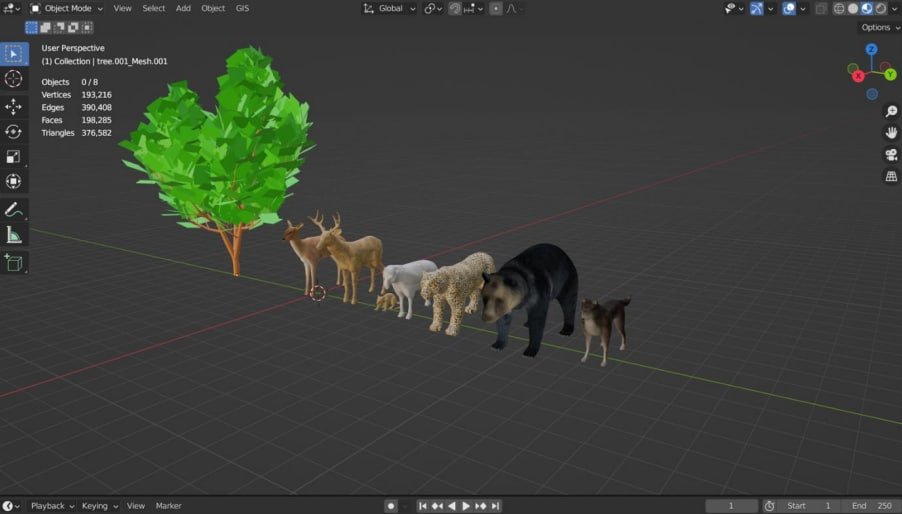Switch to rendered viewport shading
The image size is (902, 514).
pos(881,9)
